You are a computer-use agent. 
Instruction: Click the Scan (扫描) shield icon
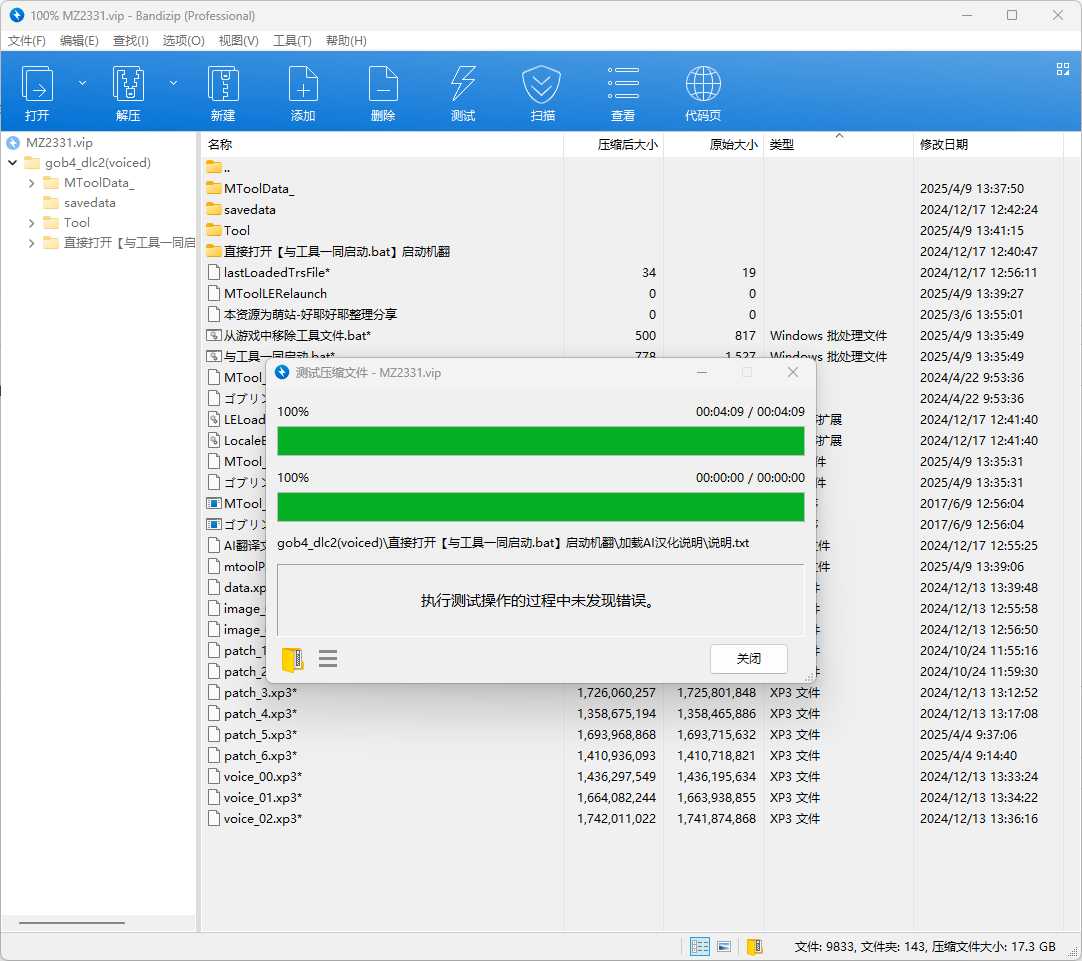point(543,86)
